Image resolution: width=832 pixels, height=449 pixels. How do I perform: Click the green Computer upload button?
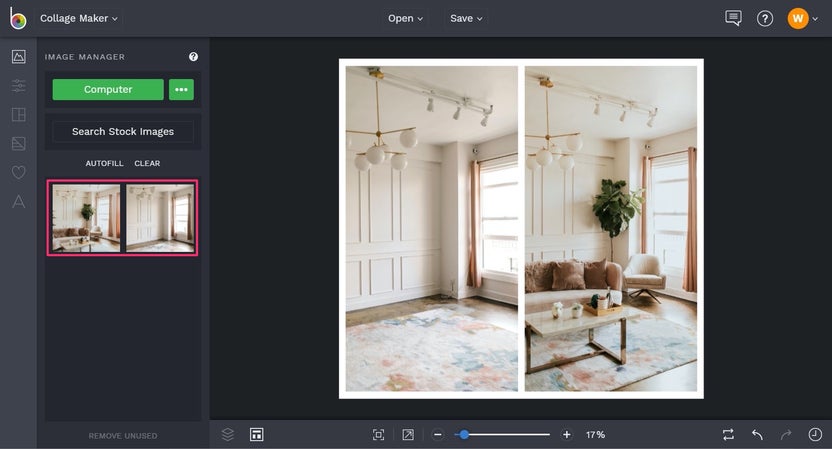[108, 89]
